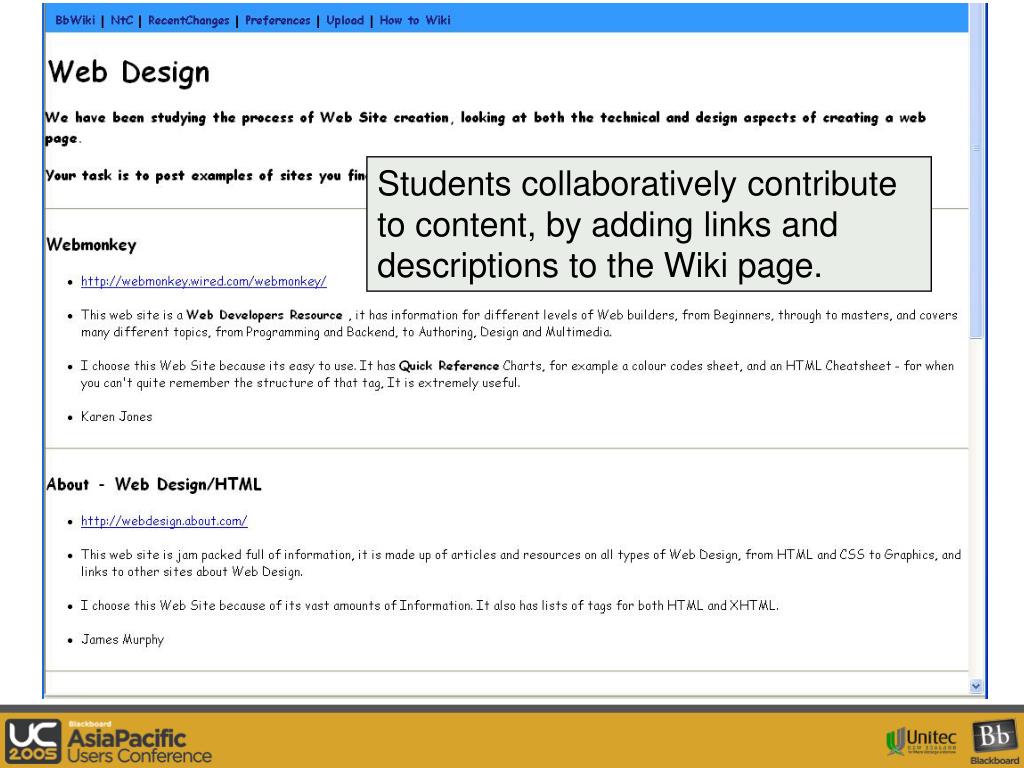Viewport: 1024px width, 768px height.
Task: Go to RecentChanges in the wiki bar
Action: click(x=189, y=21)
